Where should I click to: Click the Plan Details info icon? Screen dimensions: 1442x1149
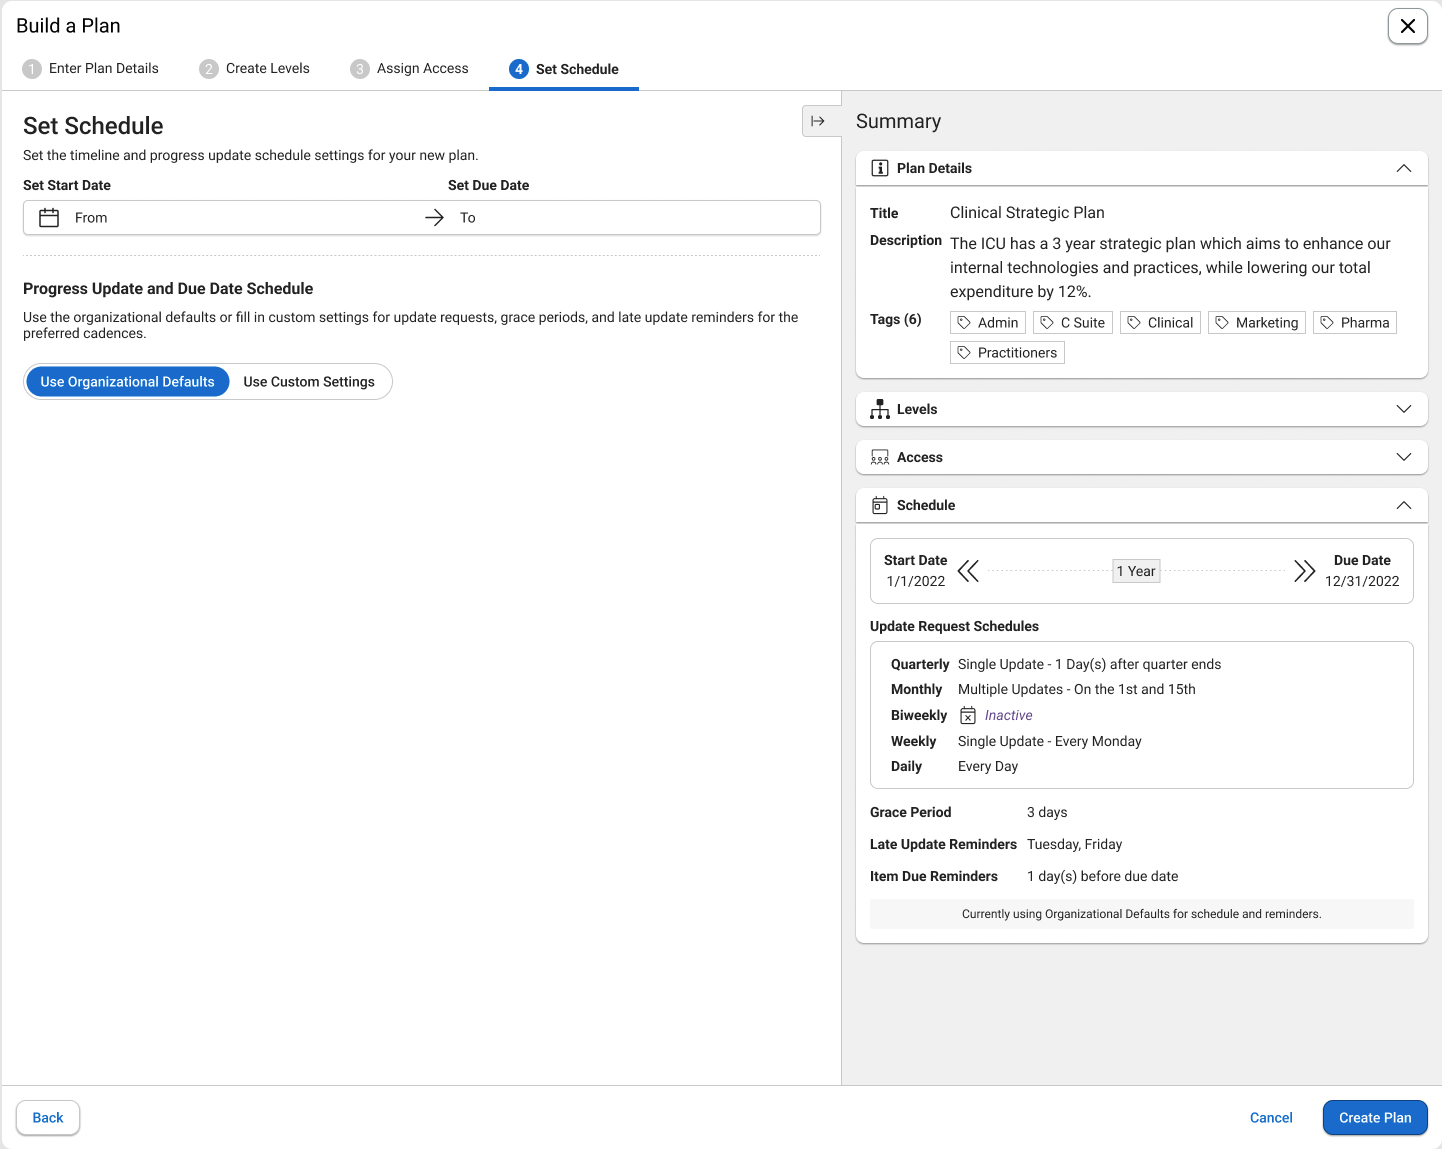pos(880,168)
